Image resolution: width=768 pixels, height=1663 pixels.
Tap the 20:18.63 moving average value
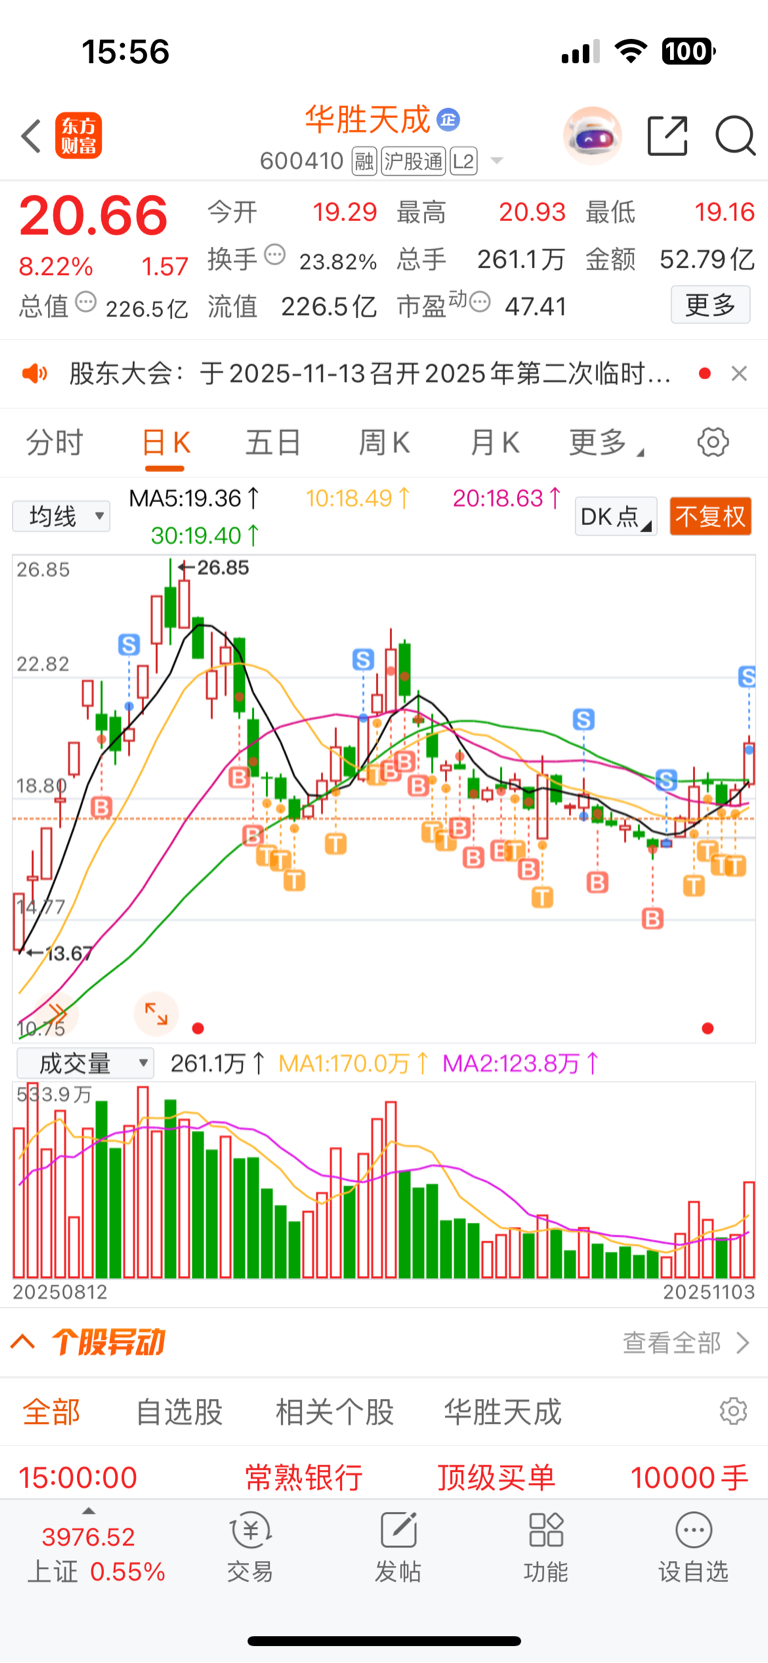pos(507,498)
